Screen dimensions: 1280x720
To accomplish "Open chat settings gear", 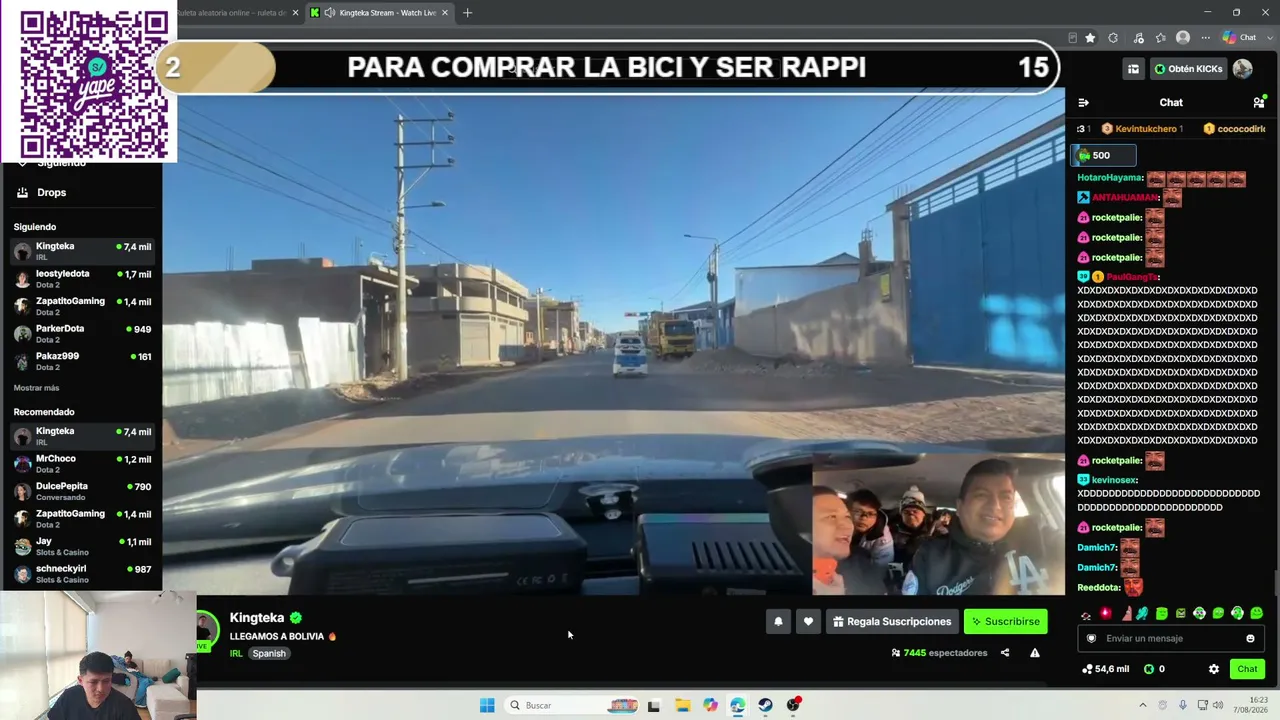I will coord(1214,669).
